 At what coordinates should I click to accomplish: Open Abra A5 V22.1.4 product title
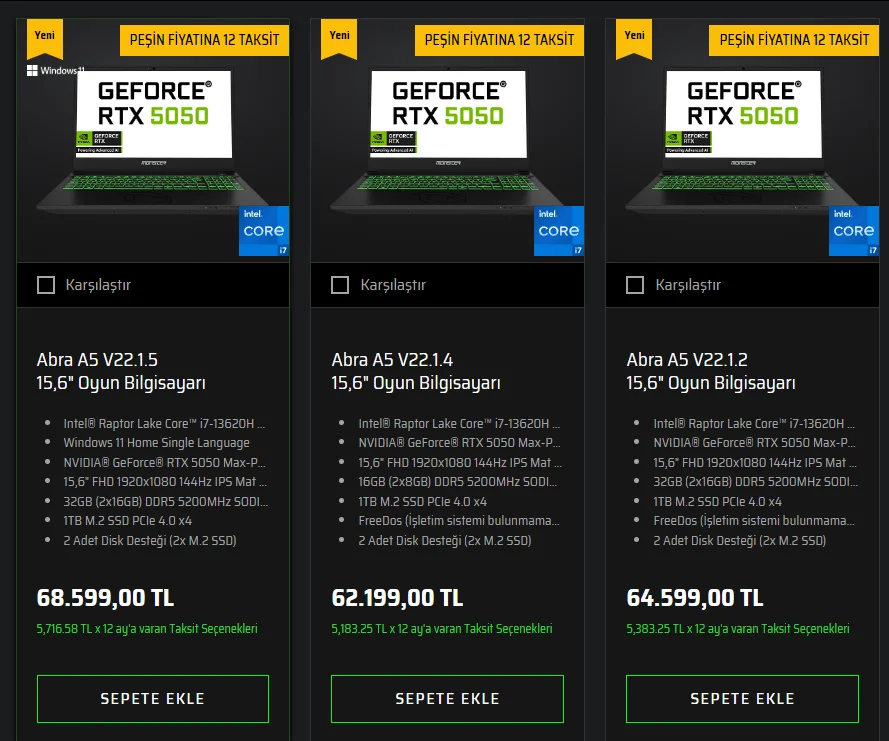point(416,371)
